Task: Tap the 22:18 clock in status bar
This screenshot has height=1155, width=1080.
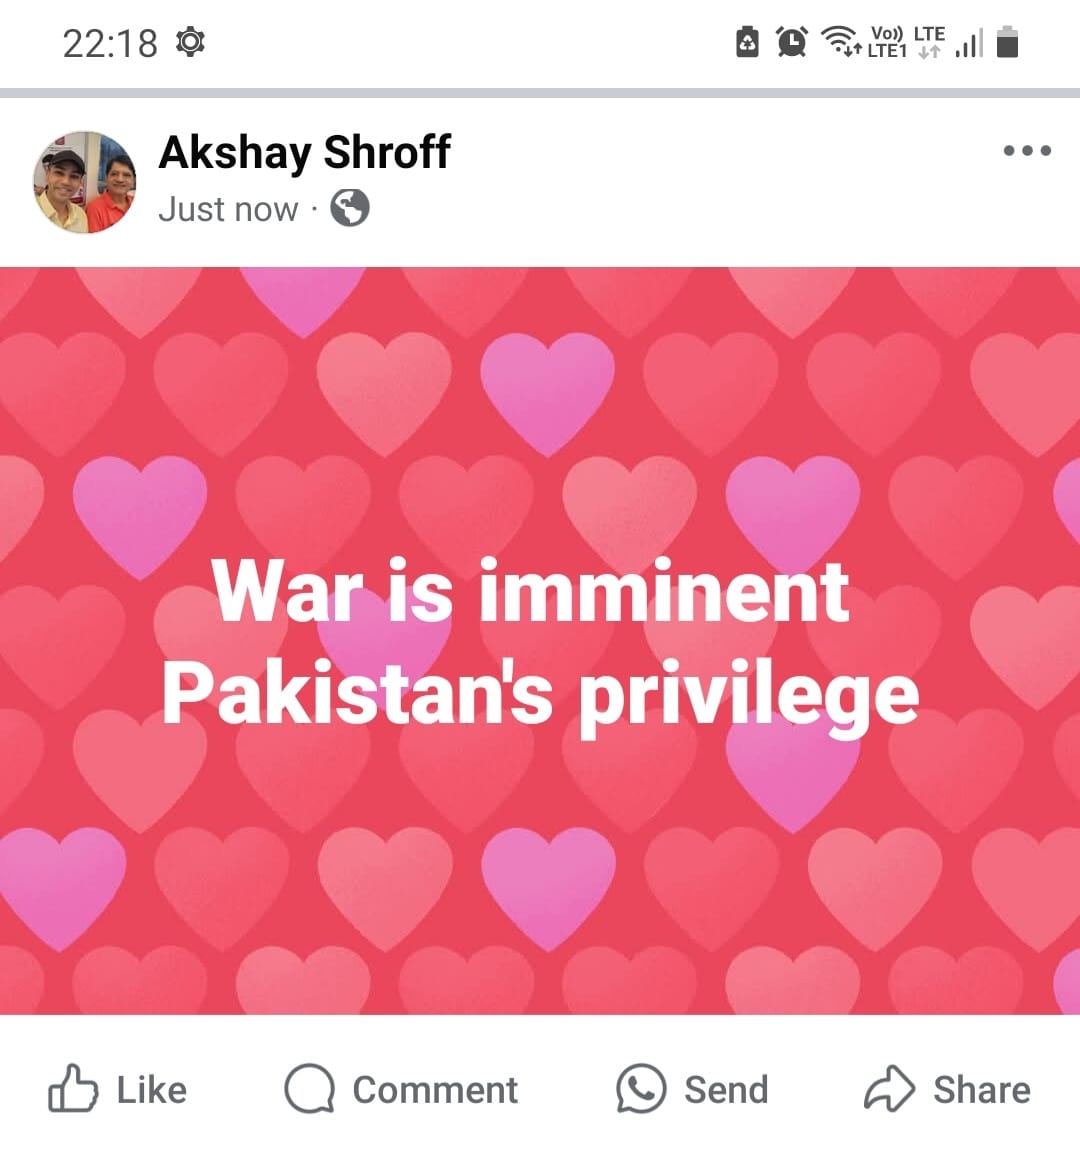Action: (x=110, y=43)
